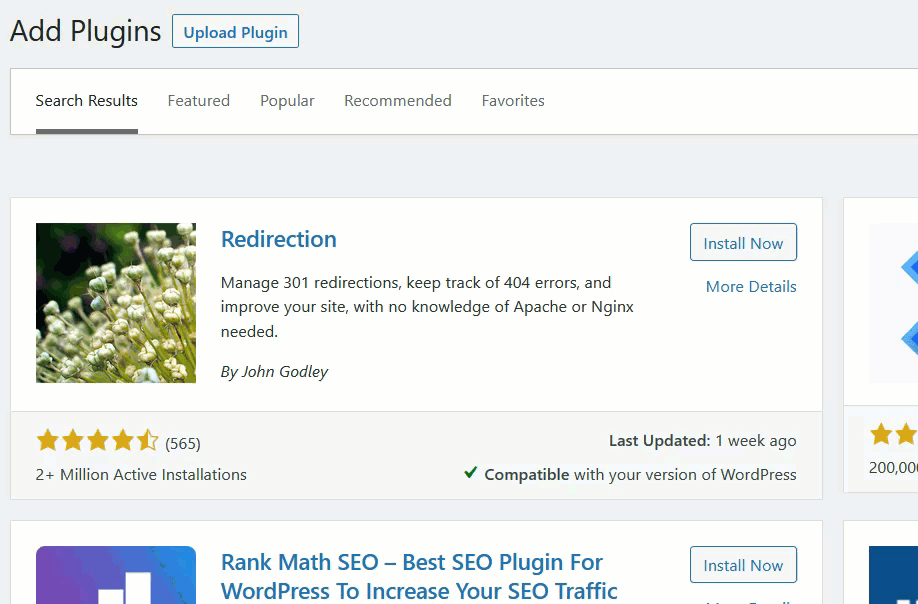Click the Upload Plugin button

click(x=235, y=32)
